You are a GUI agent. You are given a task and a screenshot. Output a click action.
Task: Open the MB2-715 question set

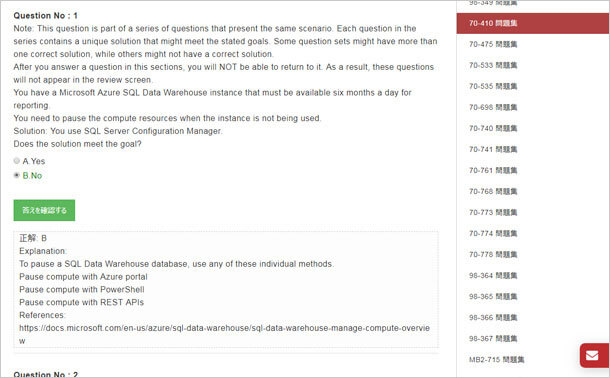point(496,360)
